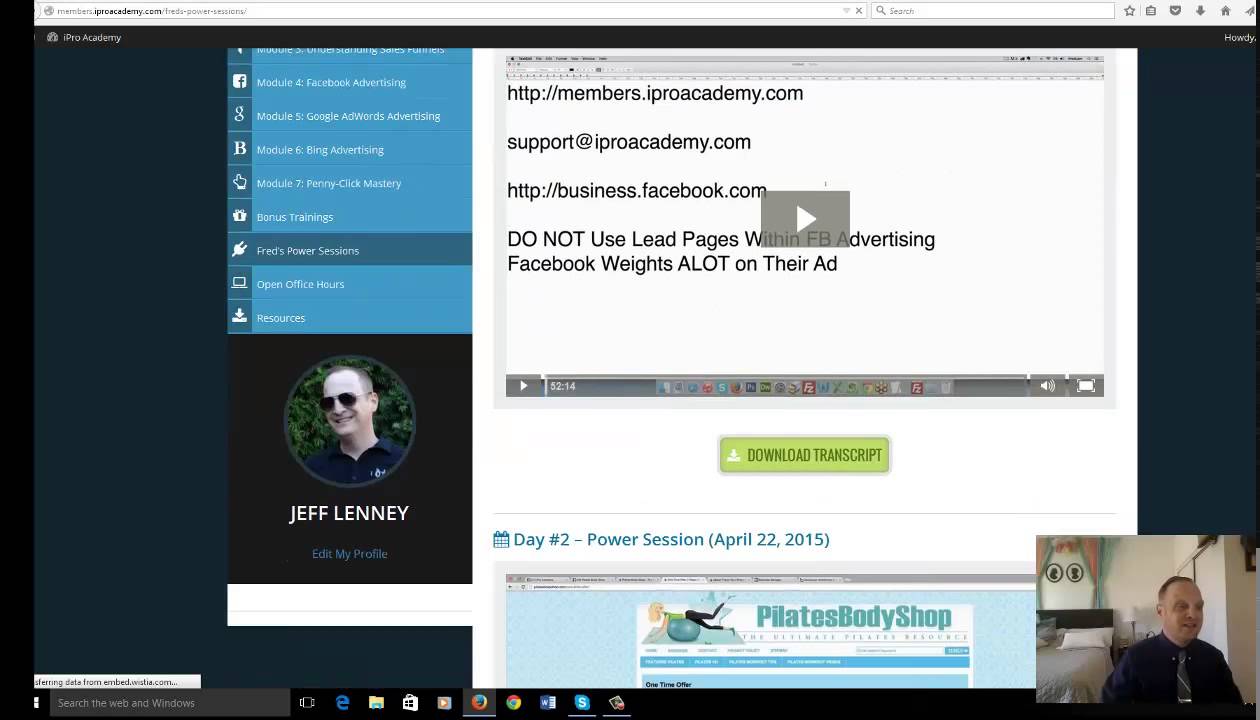
Task: Click the Edit My Profile link
Action: pos(349,553)
